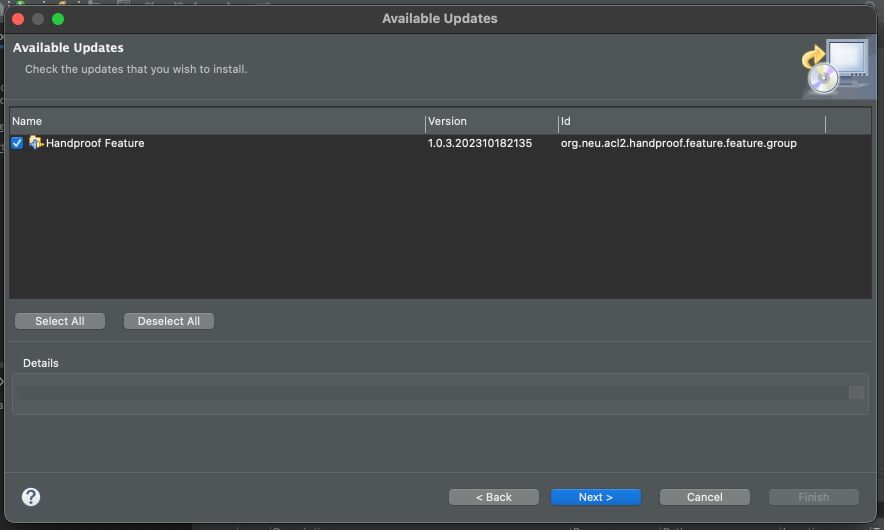Open help via the question mark icon
Screen dimensions: 884x530
31,497
